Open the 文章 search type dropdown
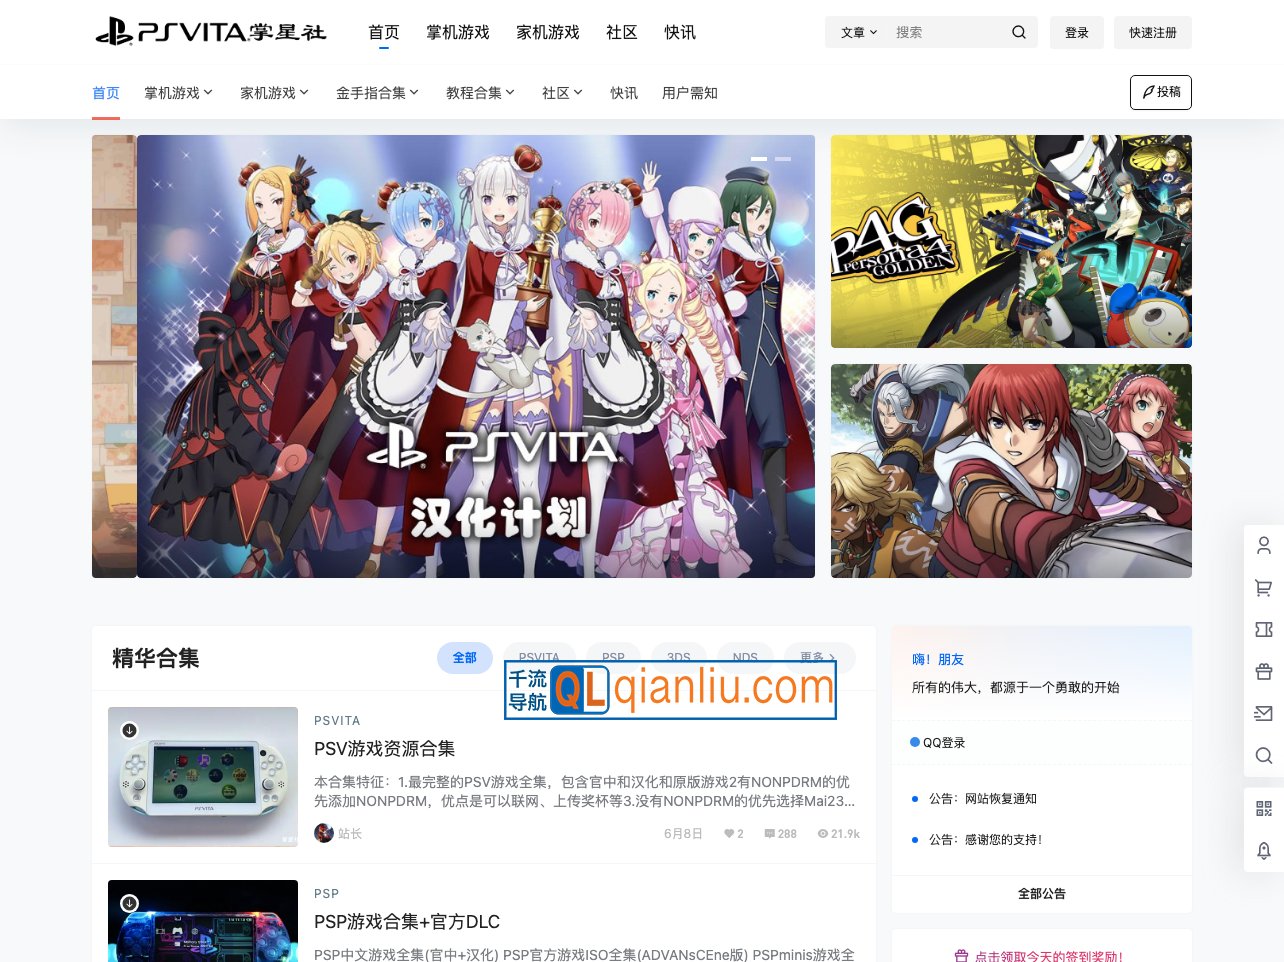1284x962 pixels. point(856,32)
